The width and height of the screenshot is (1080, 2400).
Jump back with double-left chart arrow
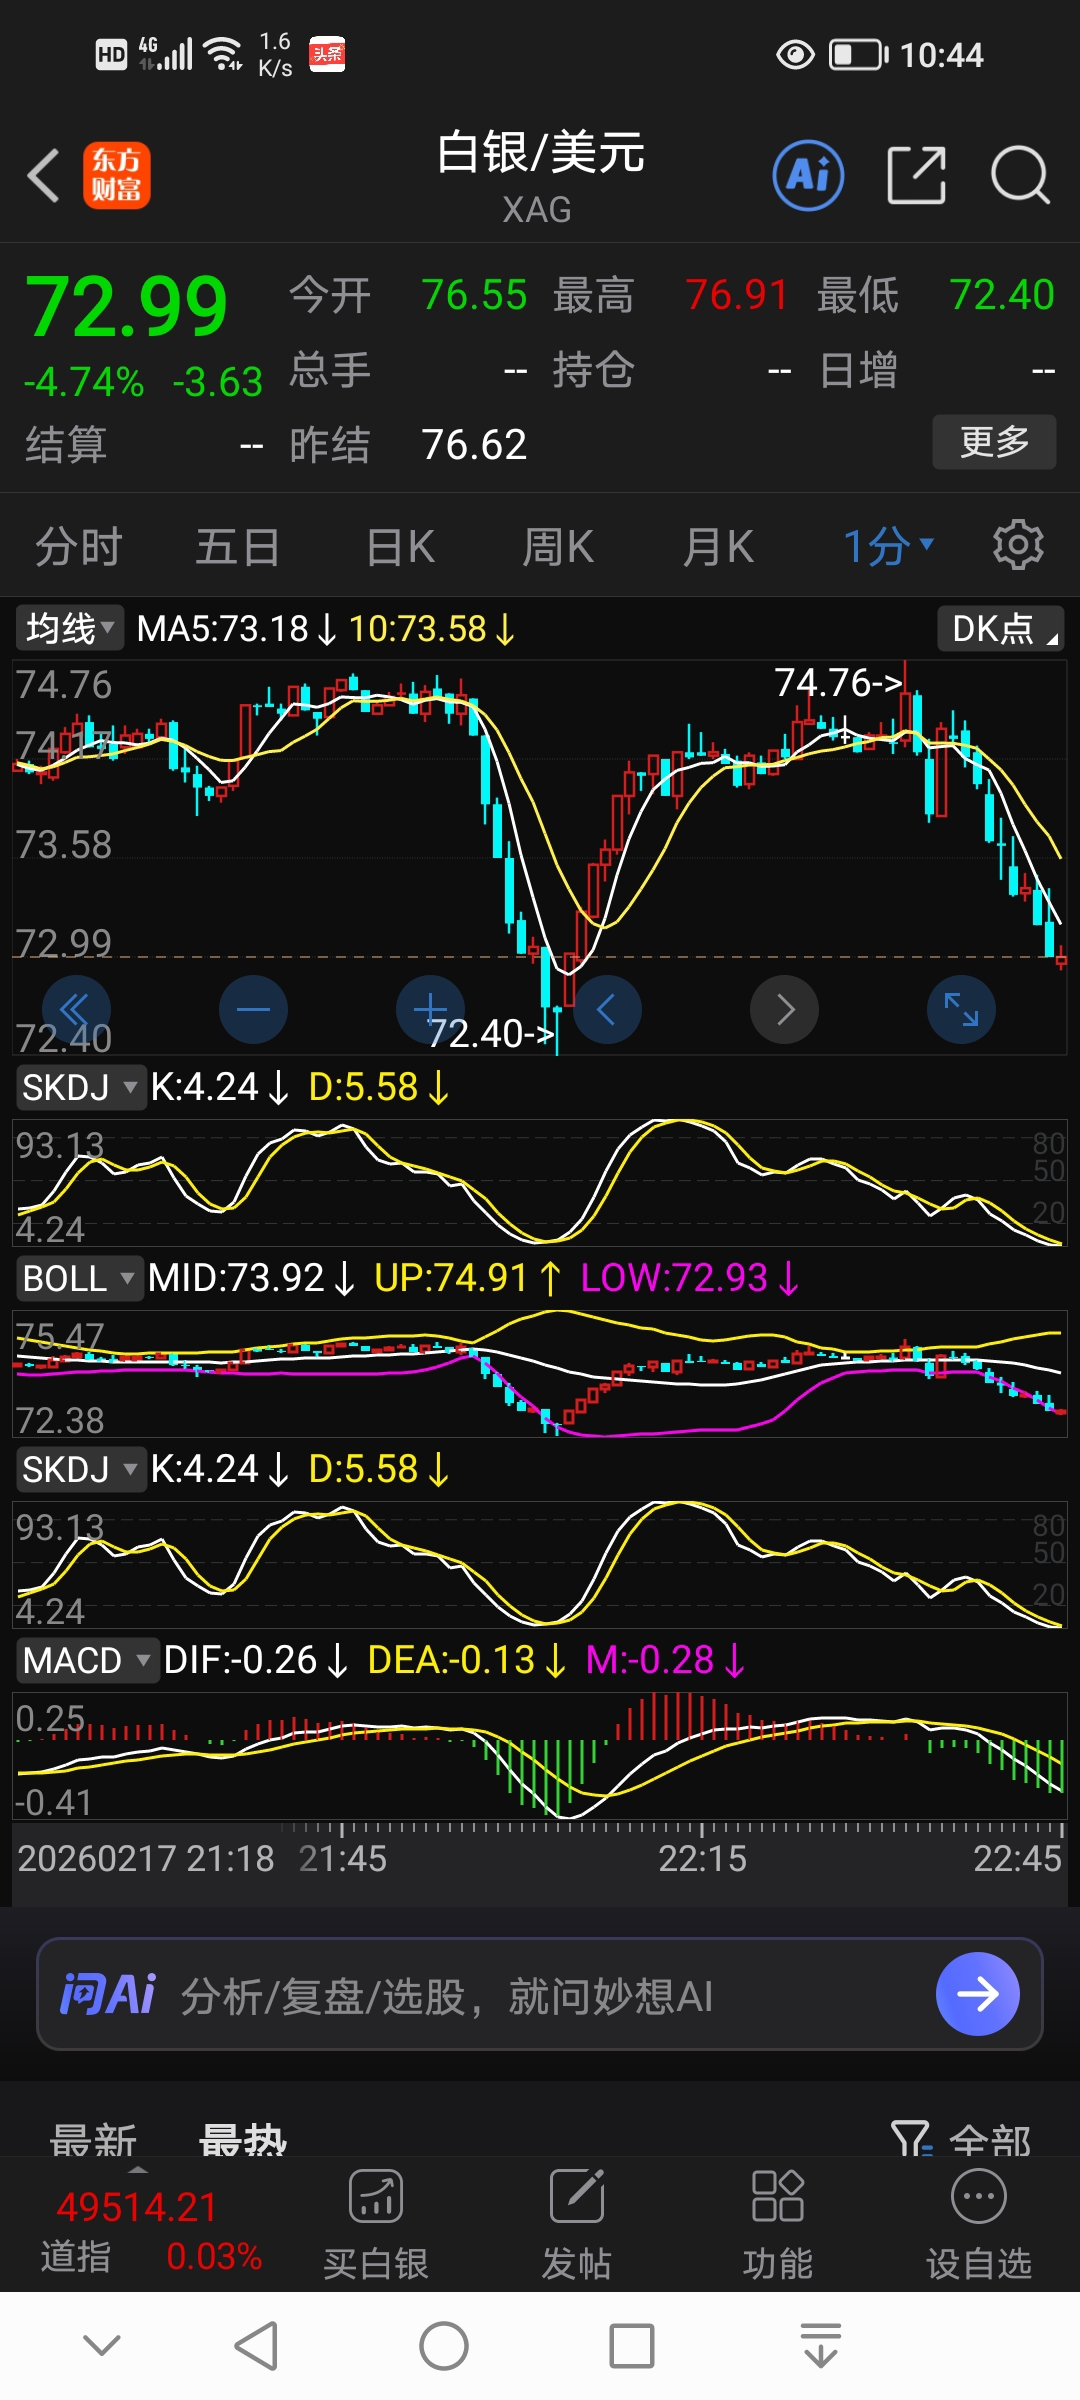76,1009
